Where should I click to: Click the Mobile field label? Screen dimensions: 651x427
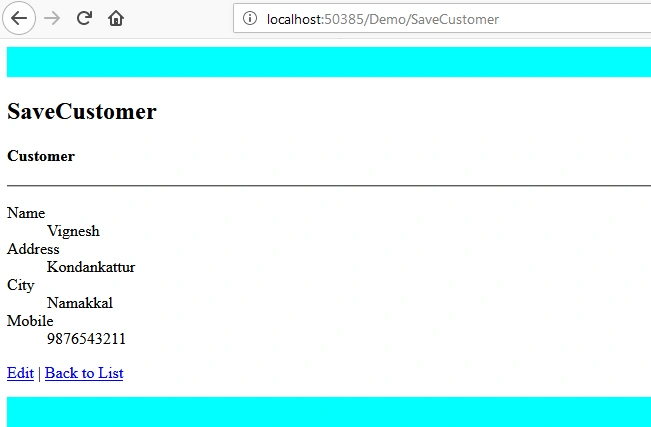pyautogui.click(x=30, y=321)
